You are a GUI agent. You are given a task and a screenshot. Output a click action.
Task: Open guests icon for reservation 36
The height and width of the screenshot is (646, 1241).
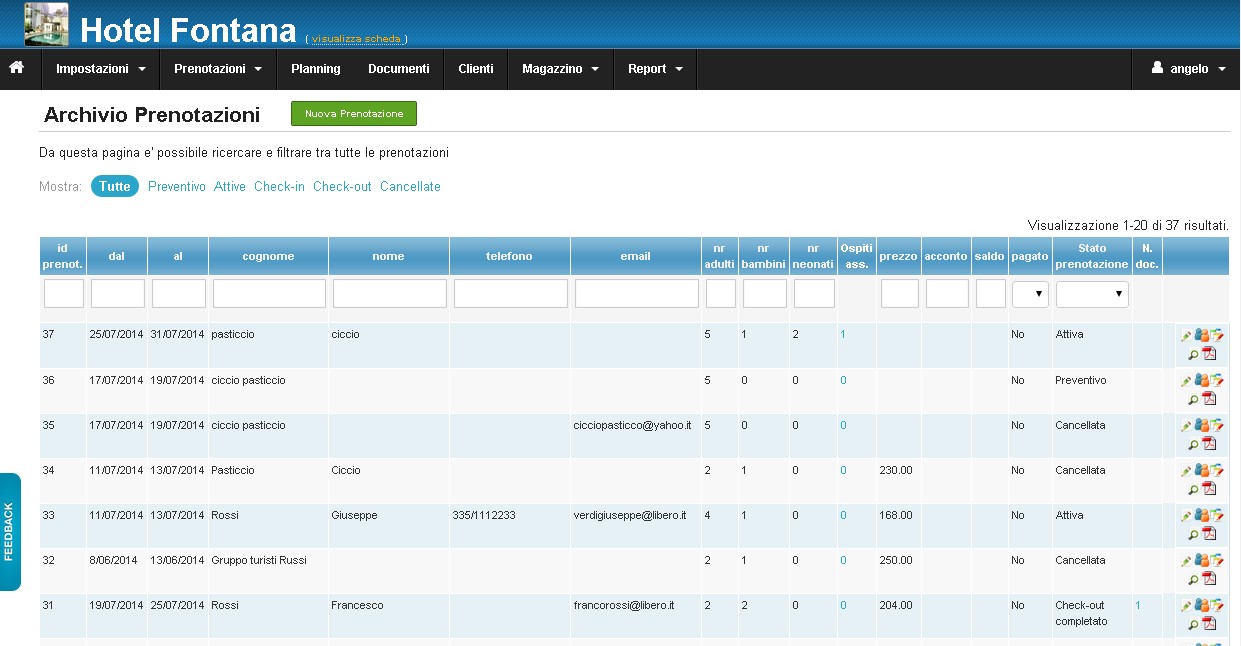click(1201, 381)
